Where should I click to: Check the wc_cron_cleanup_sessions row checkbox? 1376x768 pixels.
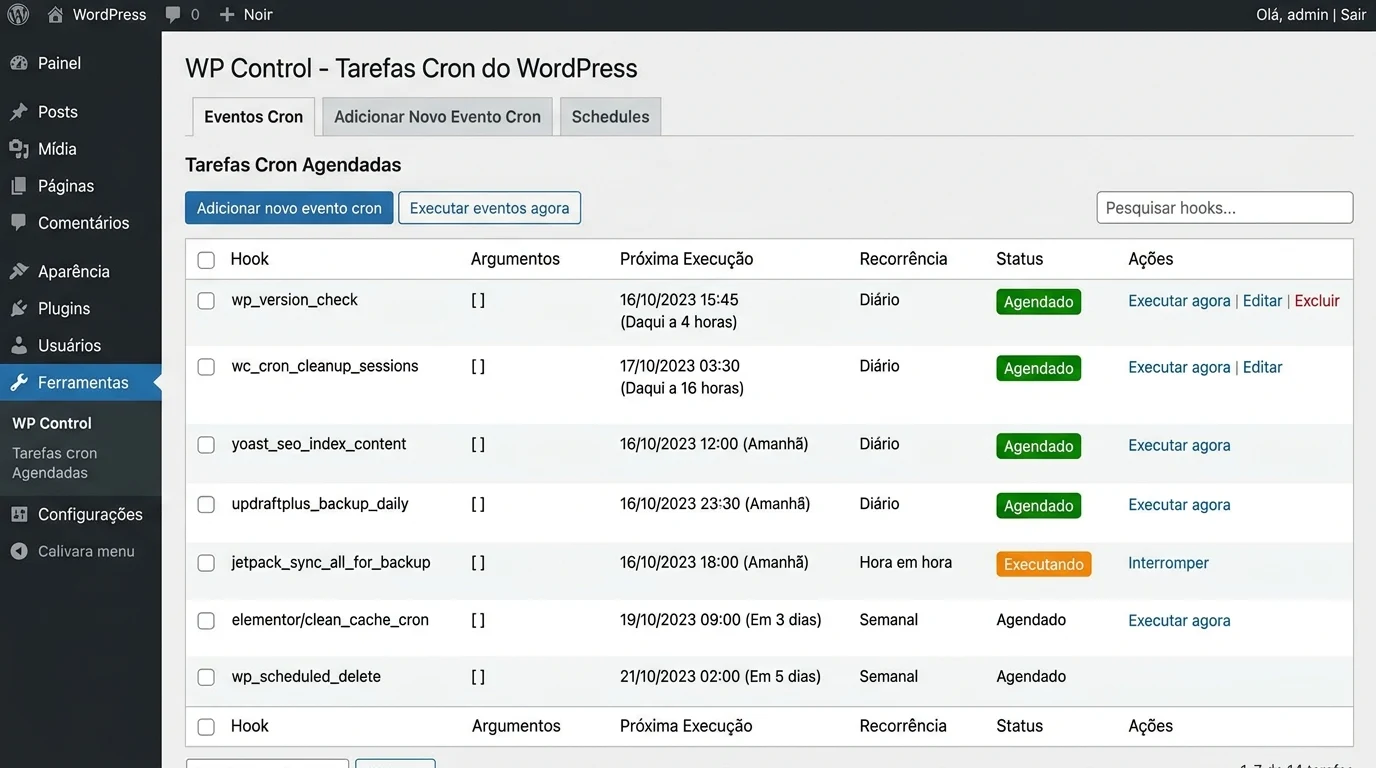206,367
